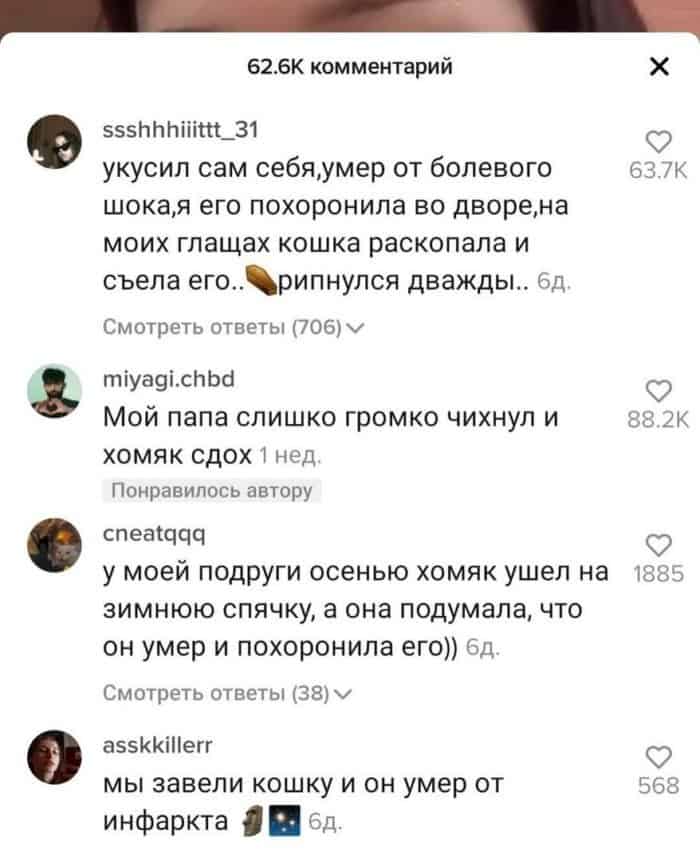Open username link ssshhhiiittt_31
The width and height of the screenshot is (700, 861).
pos(180,130)
